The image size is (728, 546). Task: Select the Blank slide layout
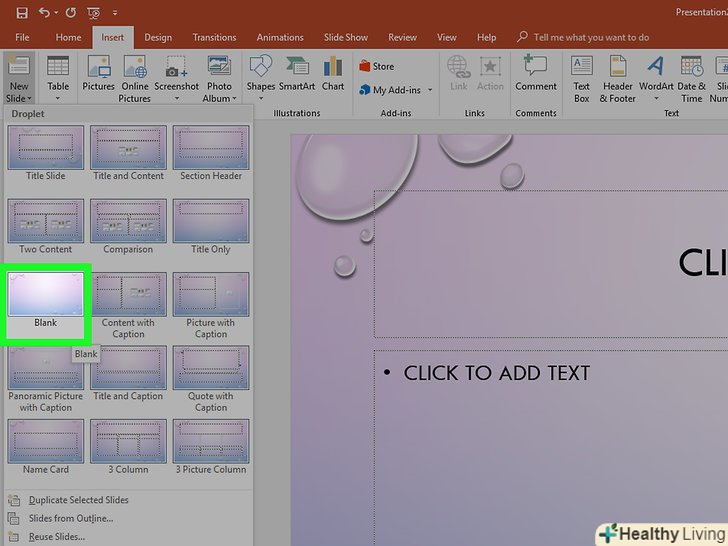coord(46,298)
